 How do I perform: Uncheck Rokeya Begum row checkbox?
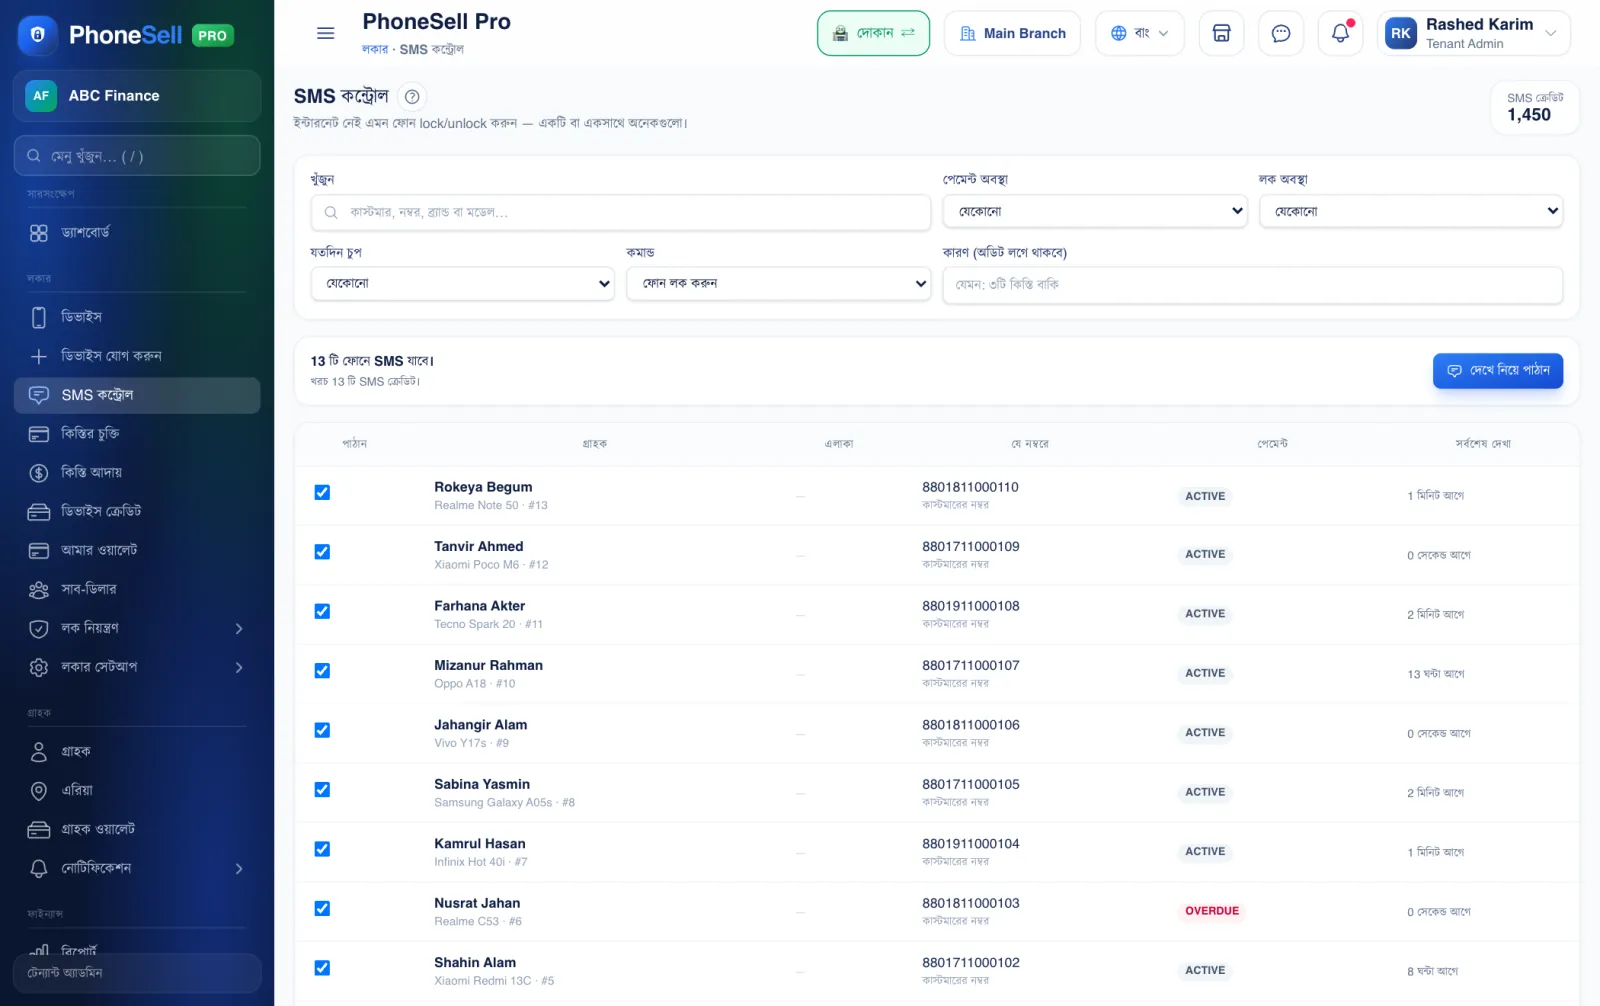[x=322, y=492]
